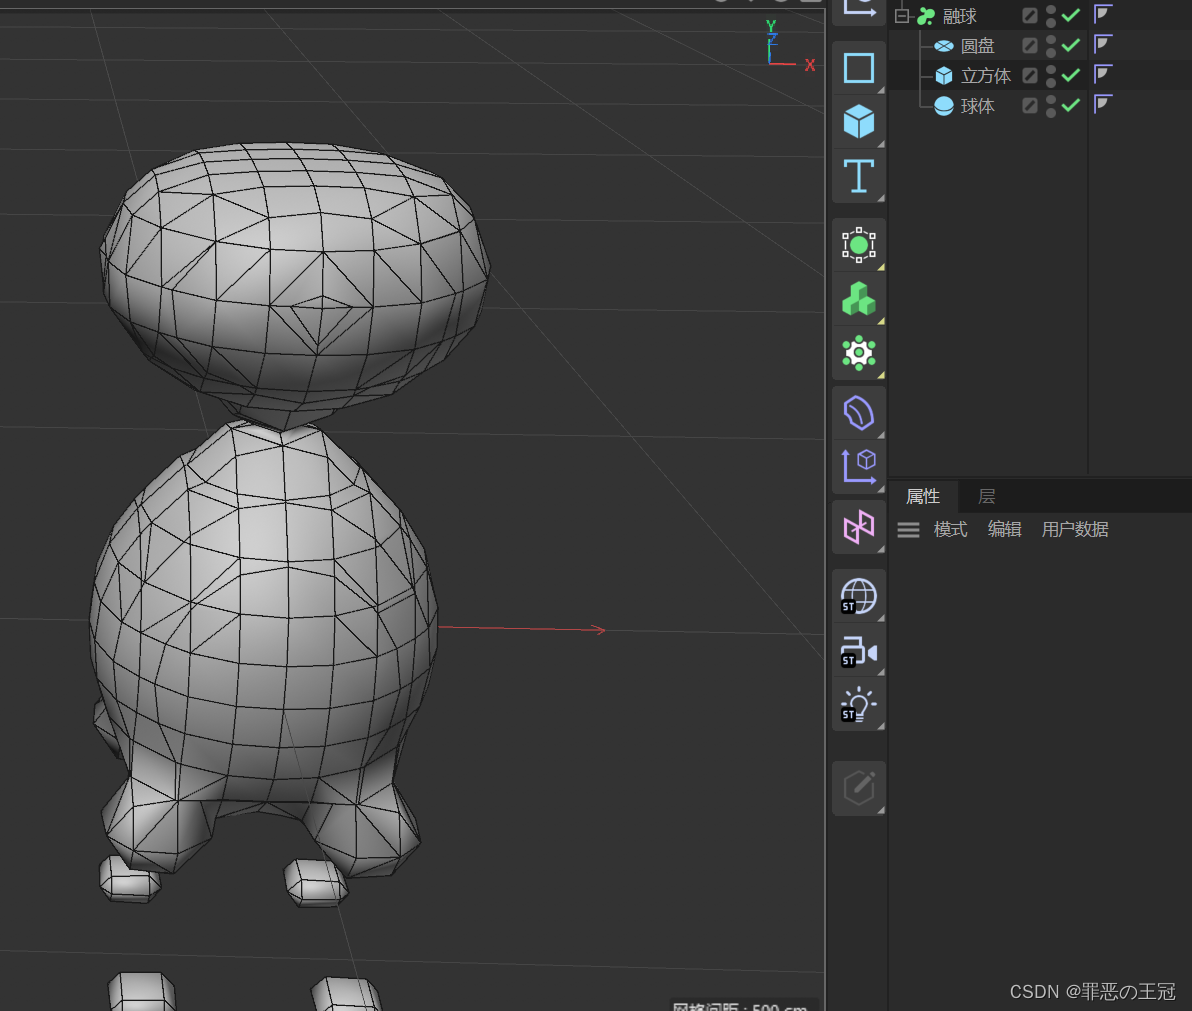Toggle visibility dots for the 立方体 object
Screen dimensions: 1192x1011
tap(1051, 76)
